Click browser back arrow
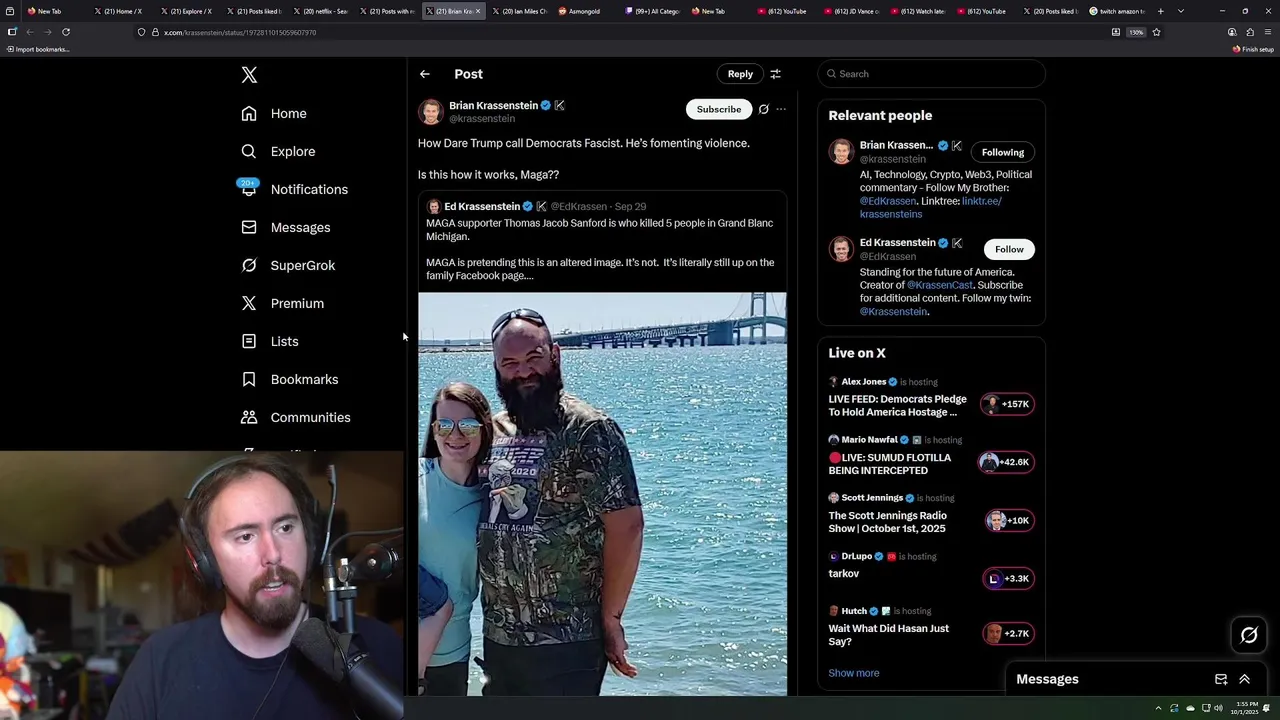The image size is (1280, 720). coord(29,32)
